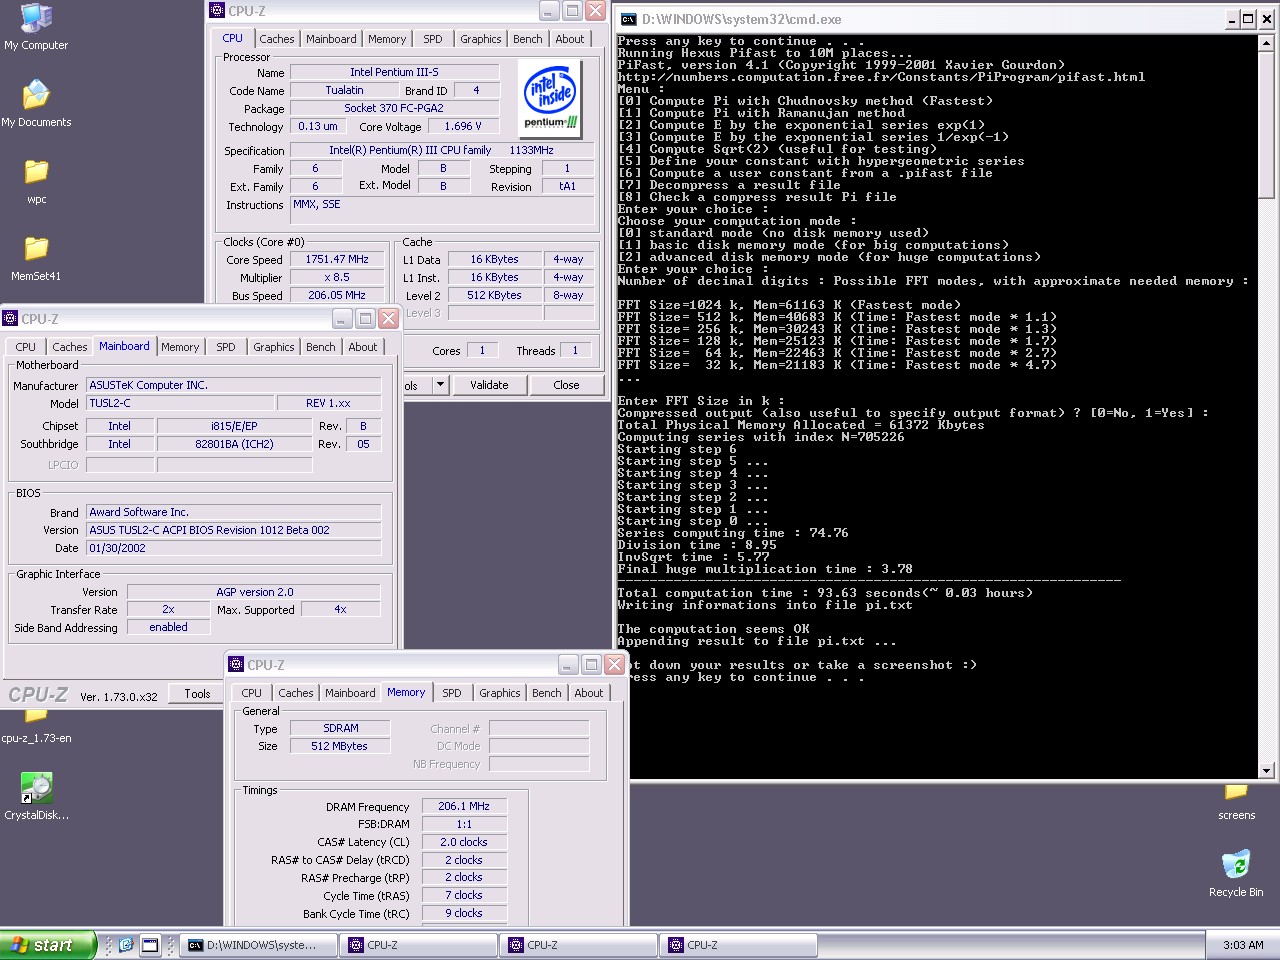Select CPU tab in the Mainboard window
The image size is (1280, 960).
point(26,347)
